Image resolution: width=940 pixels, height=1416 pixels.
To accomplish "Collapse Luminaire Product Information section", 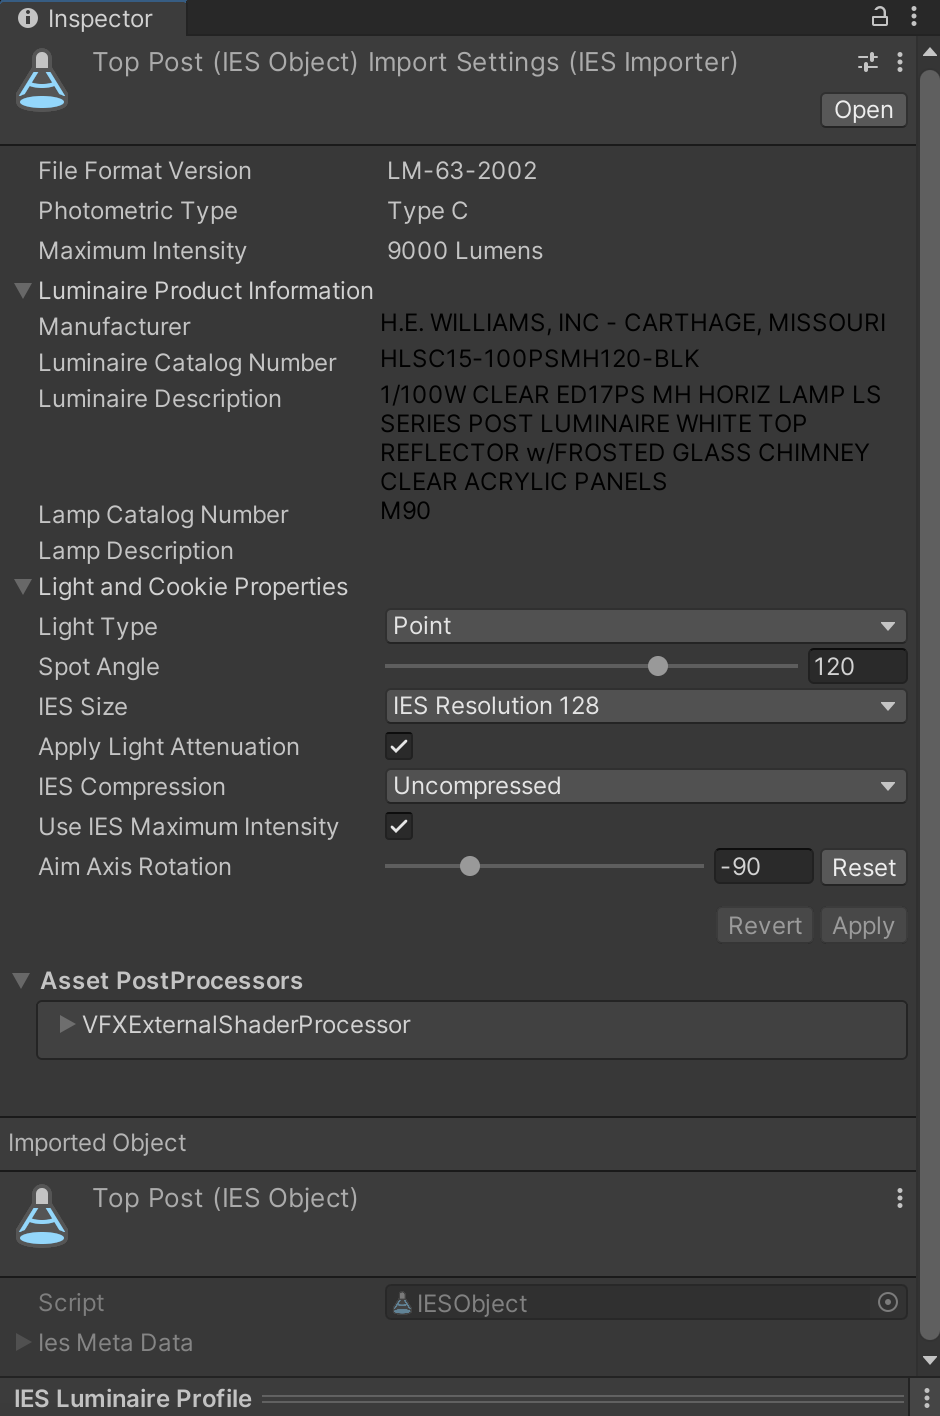I will [x=23, y=291].
